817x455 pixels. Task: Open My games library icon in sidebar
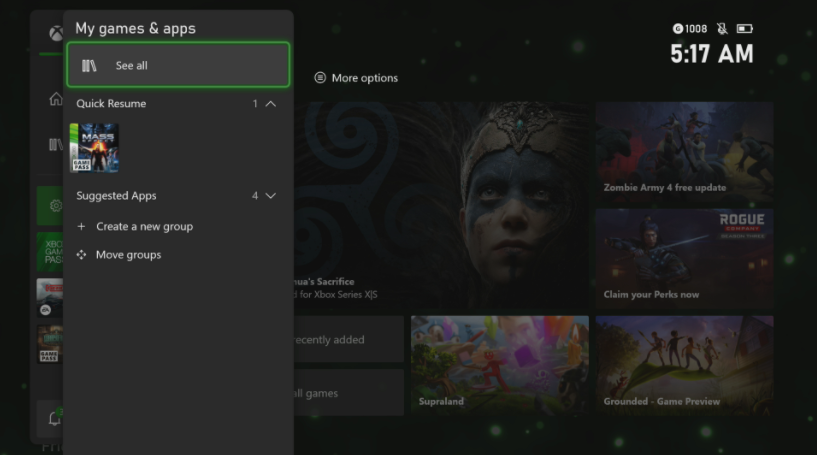pyautogui.click(x=55, y=144)
